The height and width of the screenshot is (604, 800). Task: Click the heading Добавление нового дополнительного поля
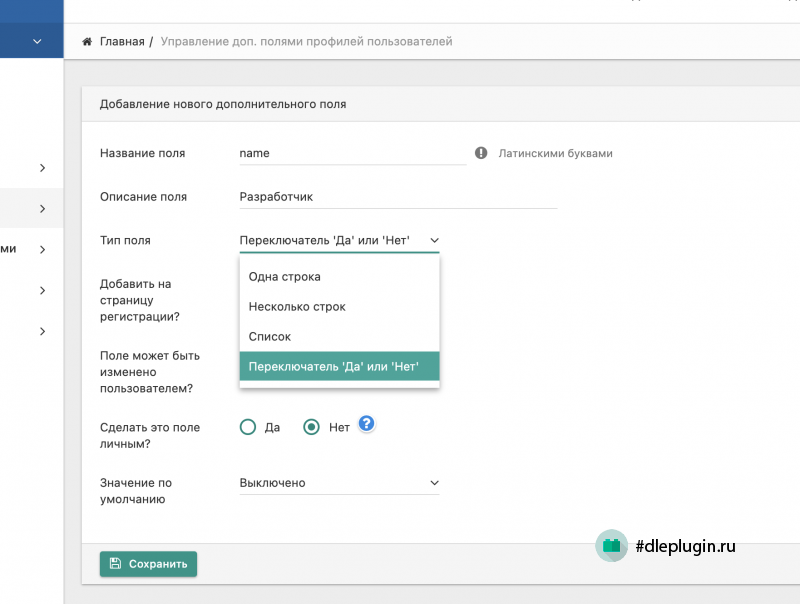click(223, 104)
